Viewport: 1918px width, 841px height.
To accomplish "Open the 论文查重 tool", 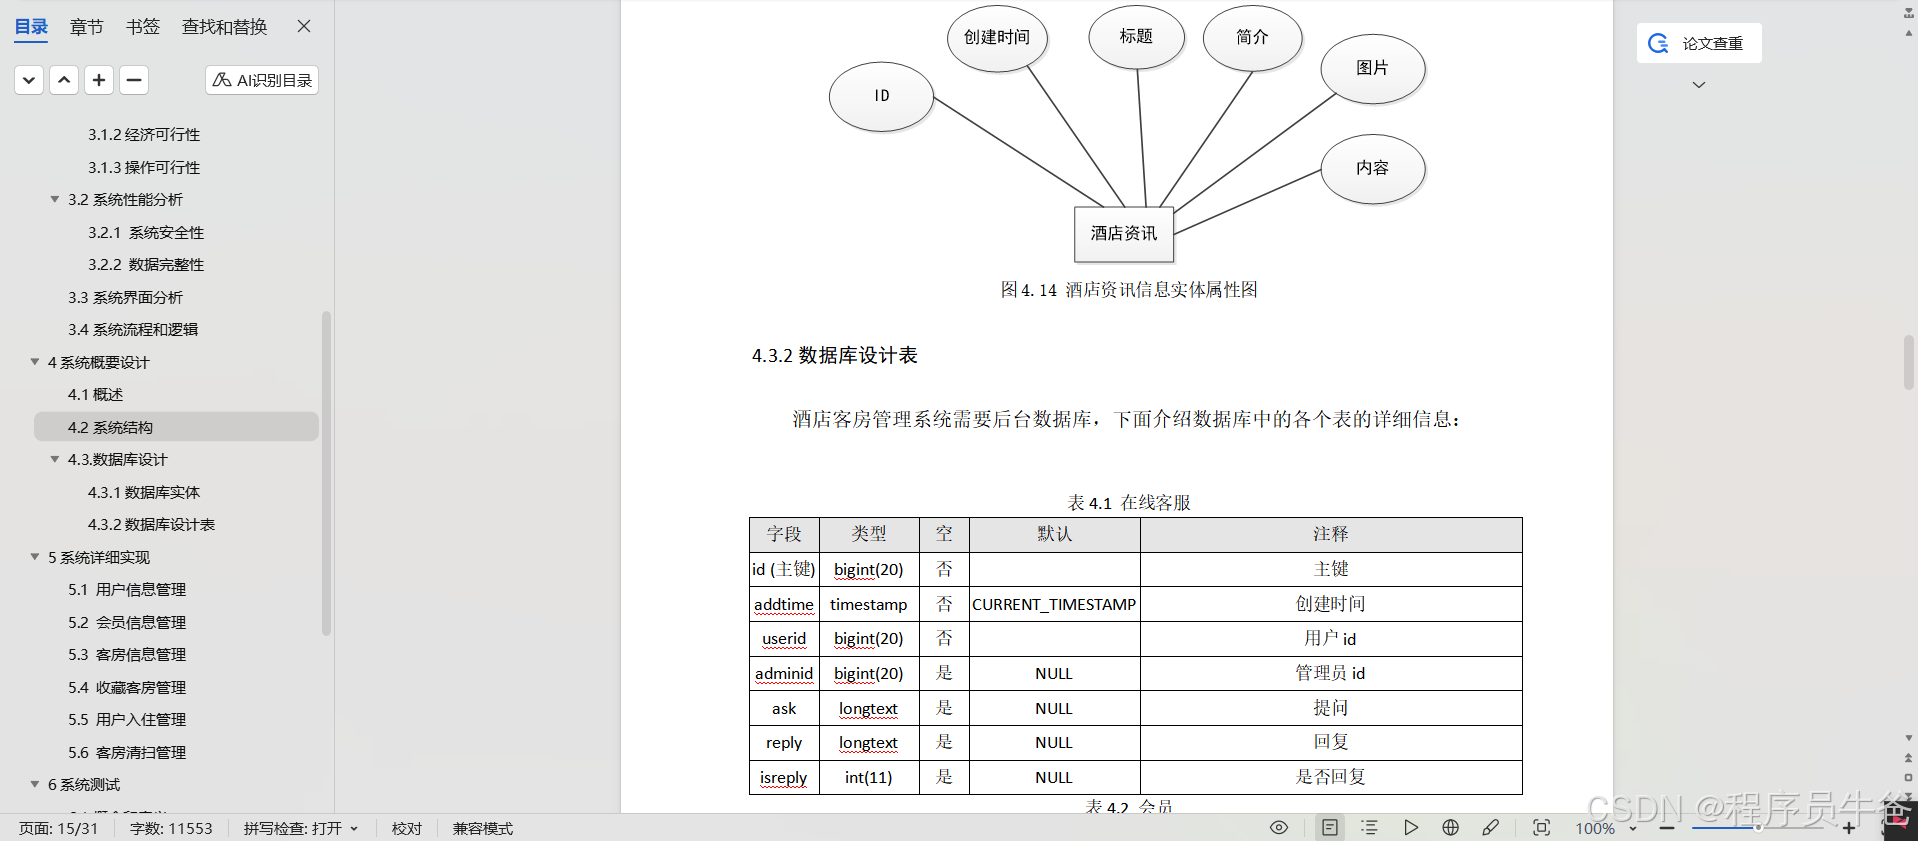I will (1699, 43).
